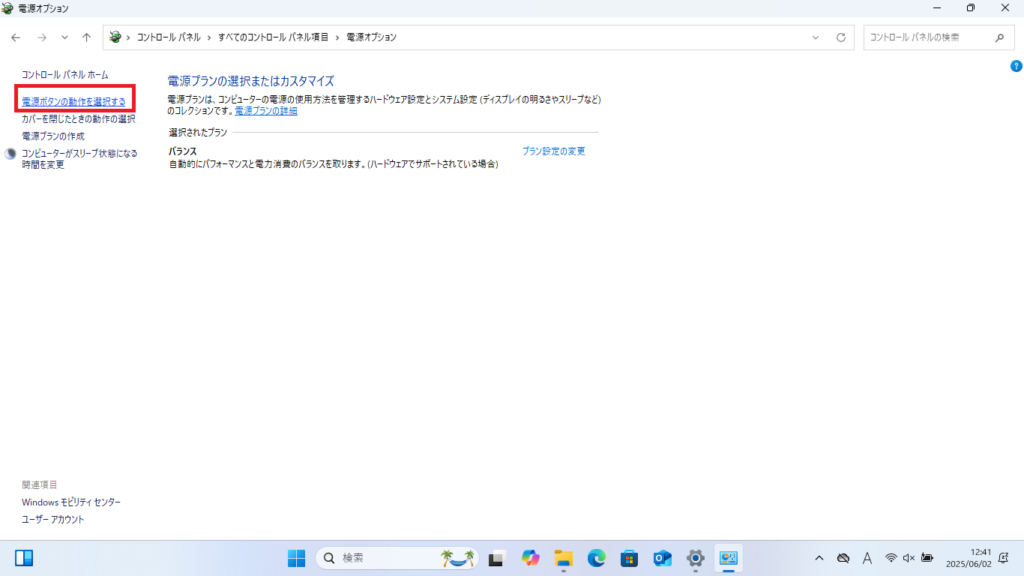The height and width of the screenshot is (576, 1024).
Task: Open the 電源プランの詳細 link
Action: click(x=266, y=111)
